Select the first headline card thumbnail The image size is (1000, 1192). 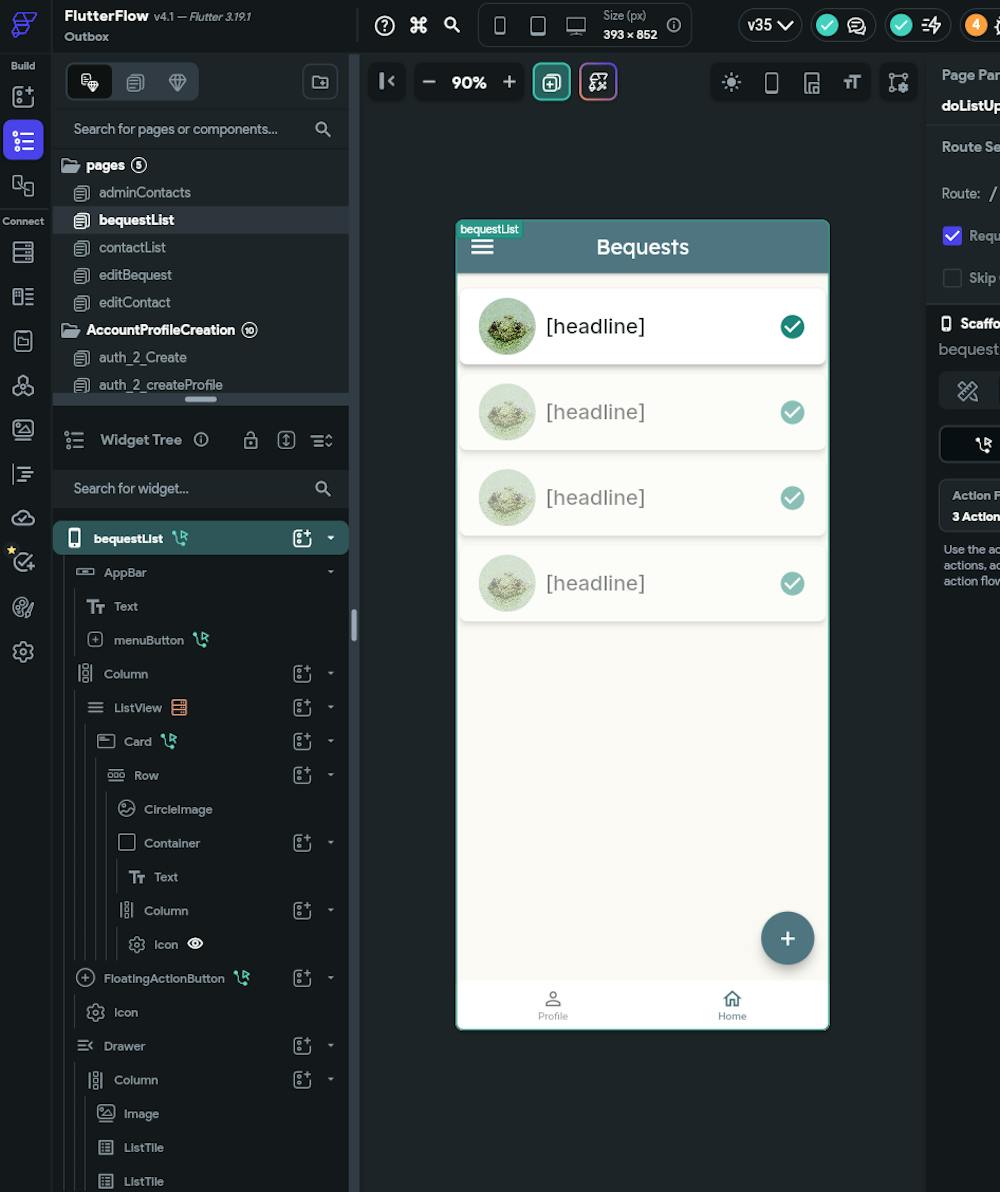(507, 326)
